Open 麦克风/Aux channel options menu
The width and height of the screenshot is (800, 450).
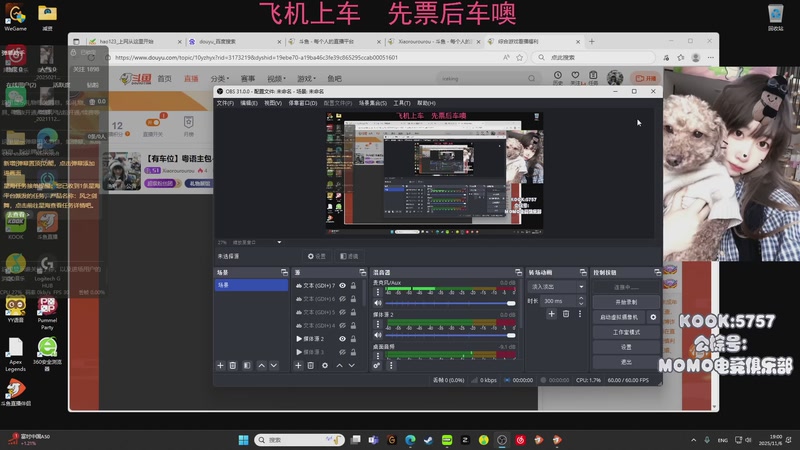(378, 292)
